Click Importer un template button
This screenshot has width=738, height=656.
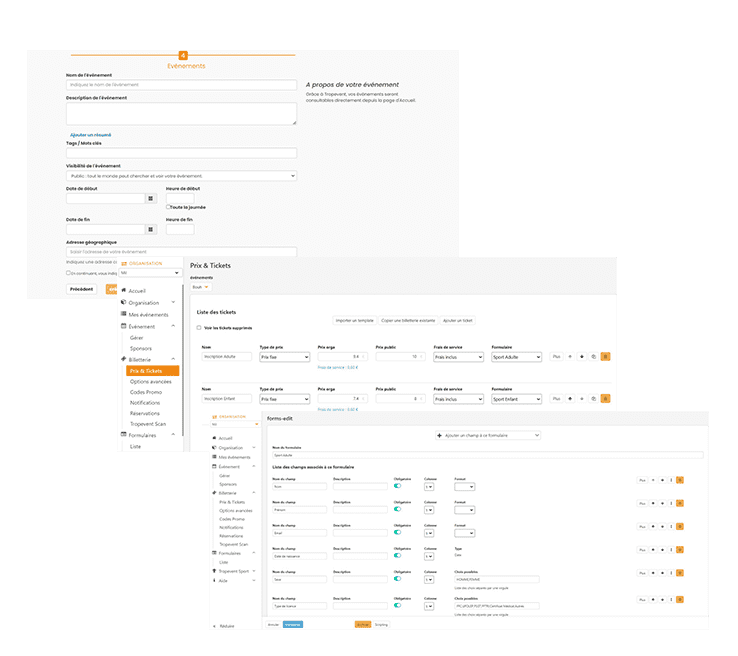pos(355,320)
